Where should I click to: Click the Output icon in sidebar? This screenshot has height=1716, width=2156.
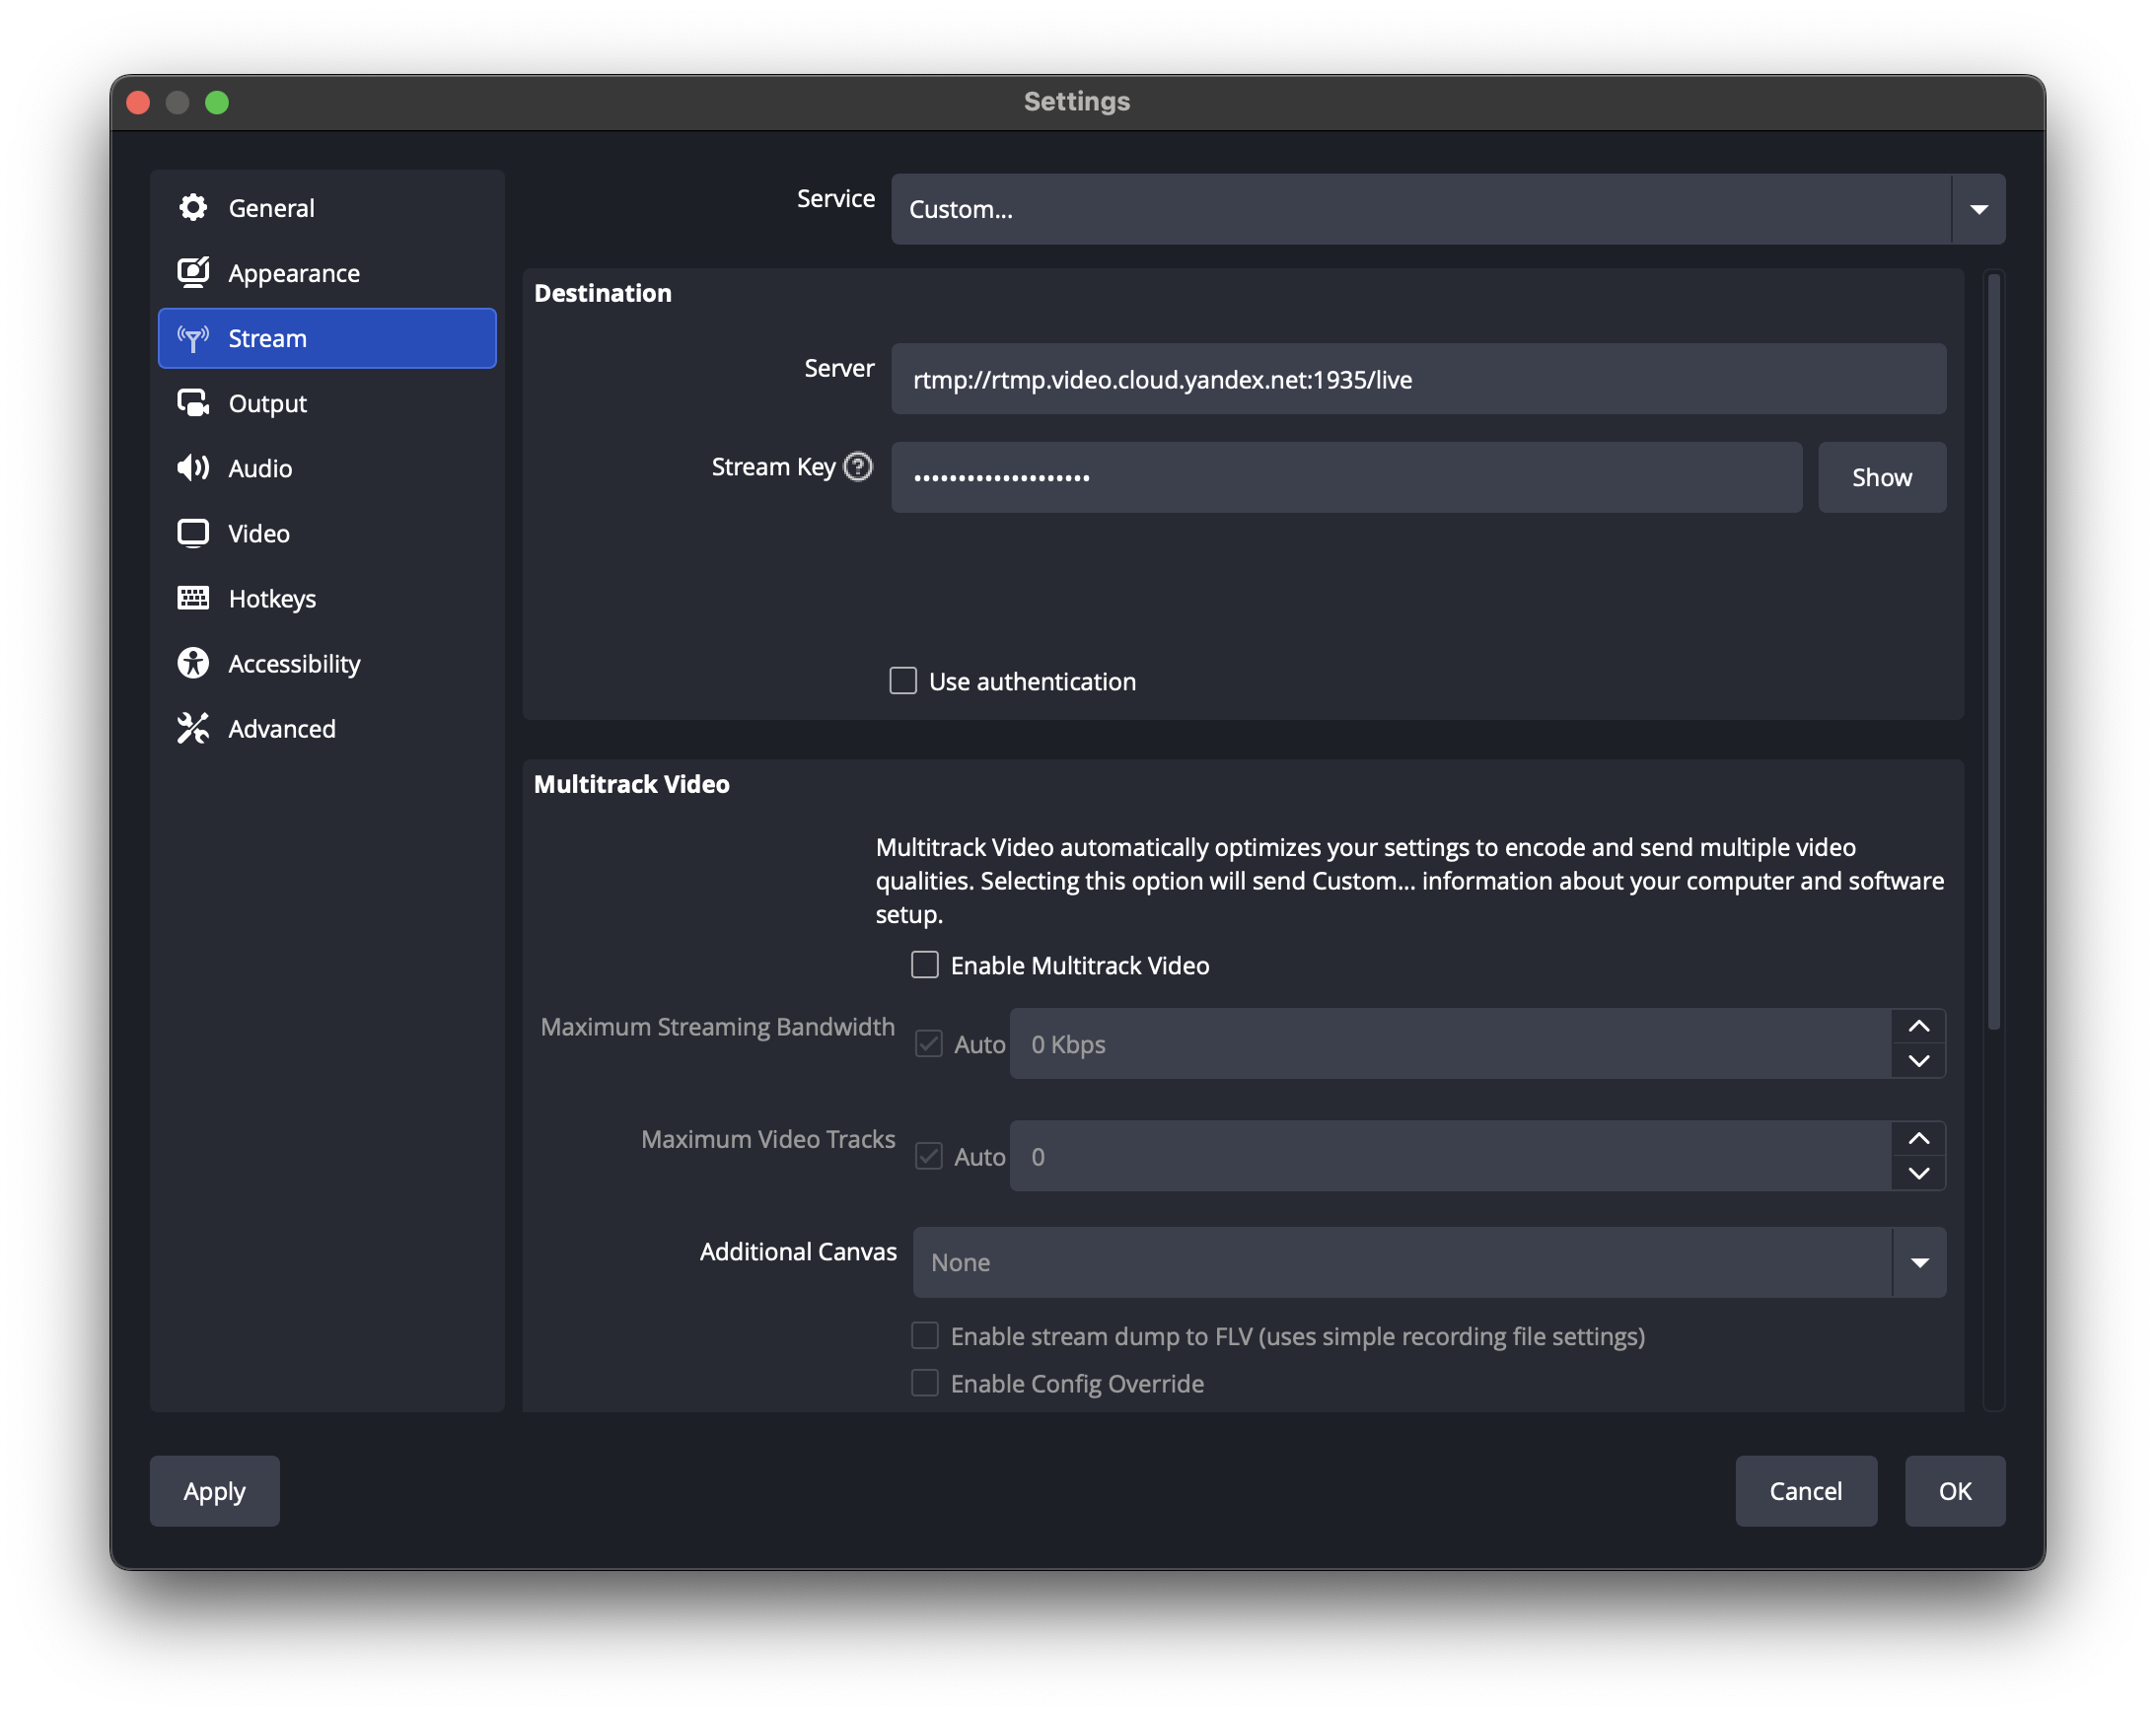pos(193,403)
